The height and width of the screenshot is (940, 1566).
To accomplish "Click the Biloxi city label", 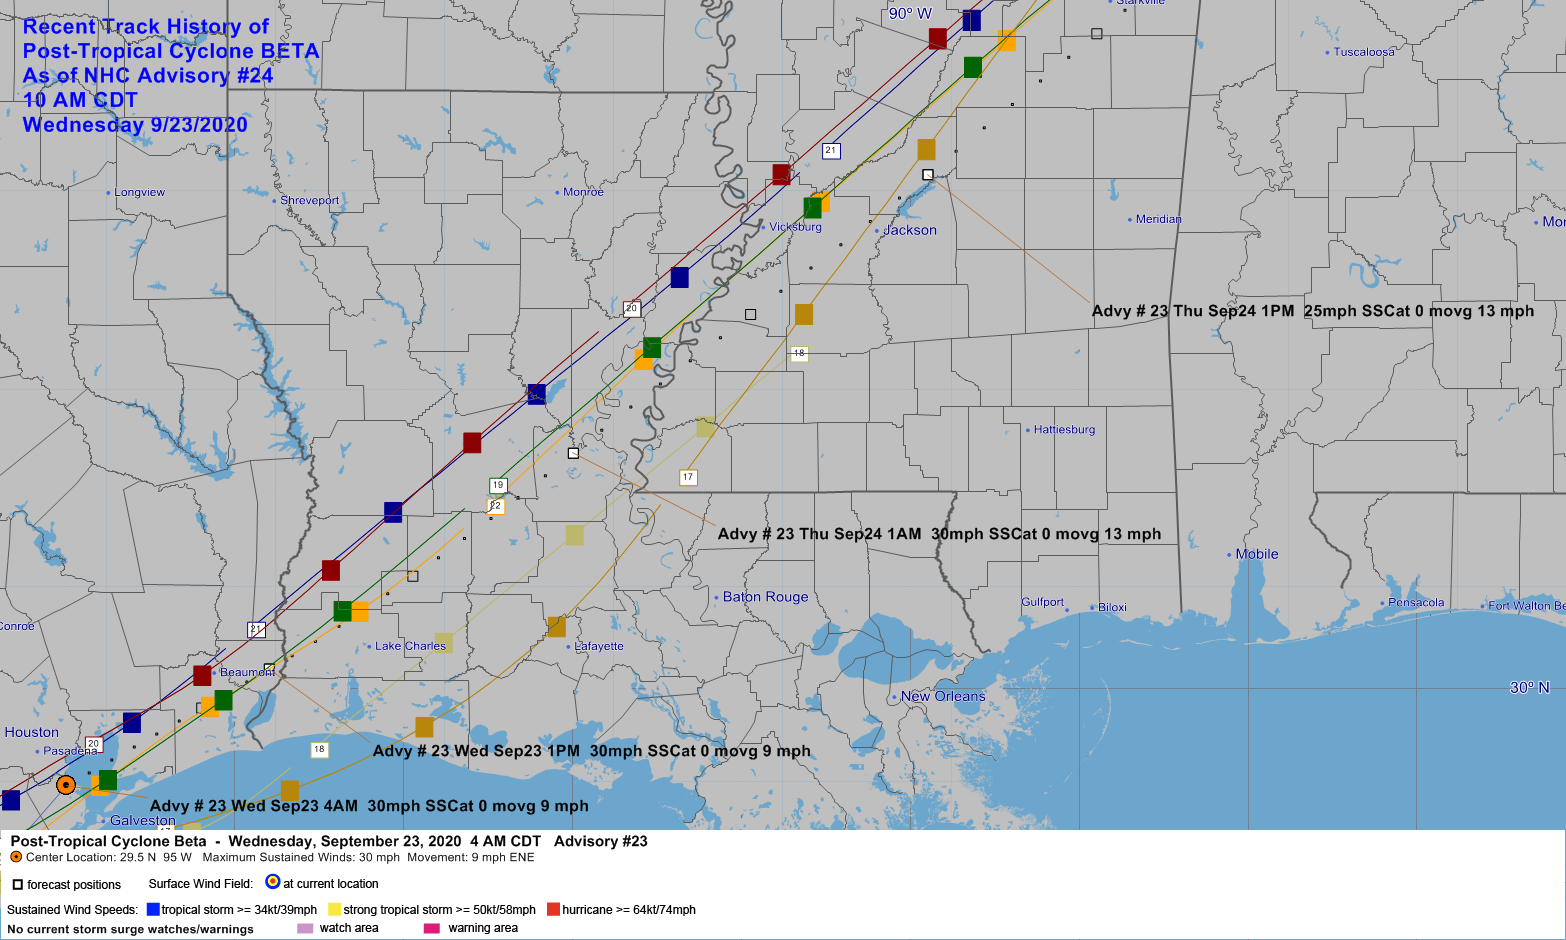I will [x=1112, y=607].
